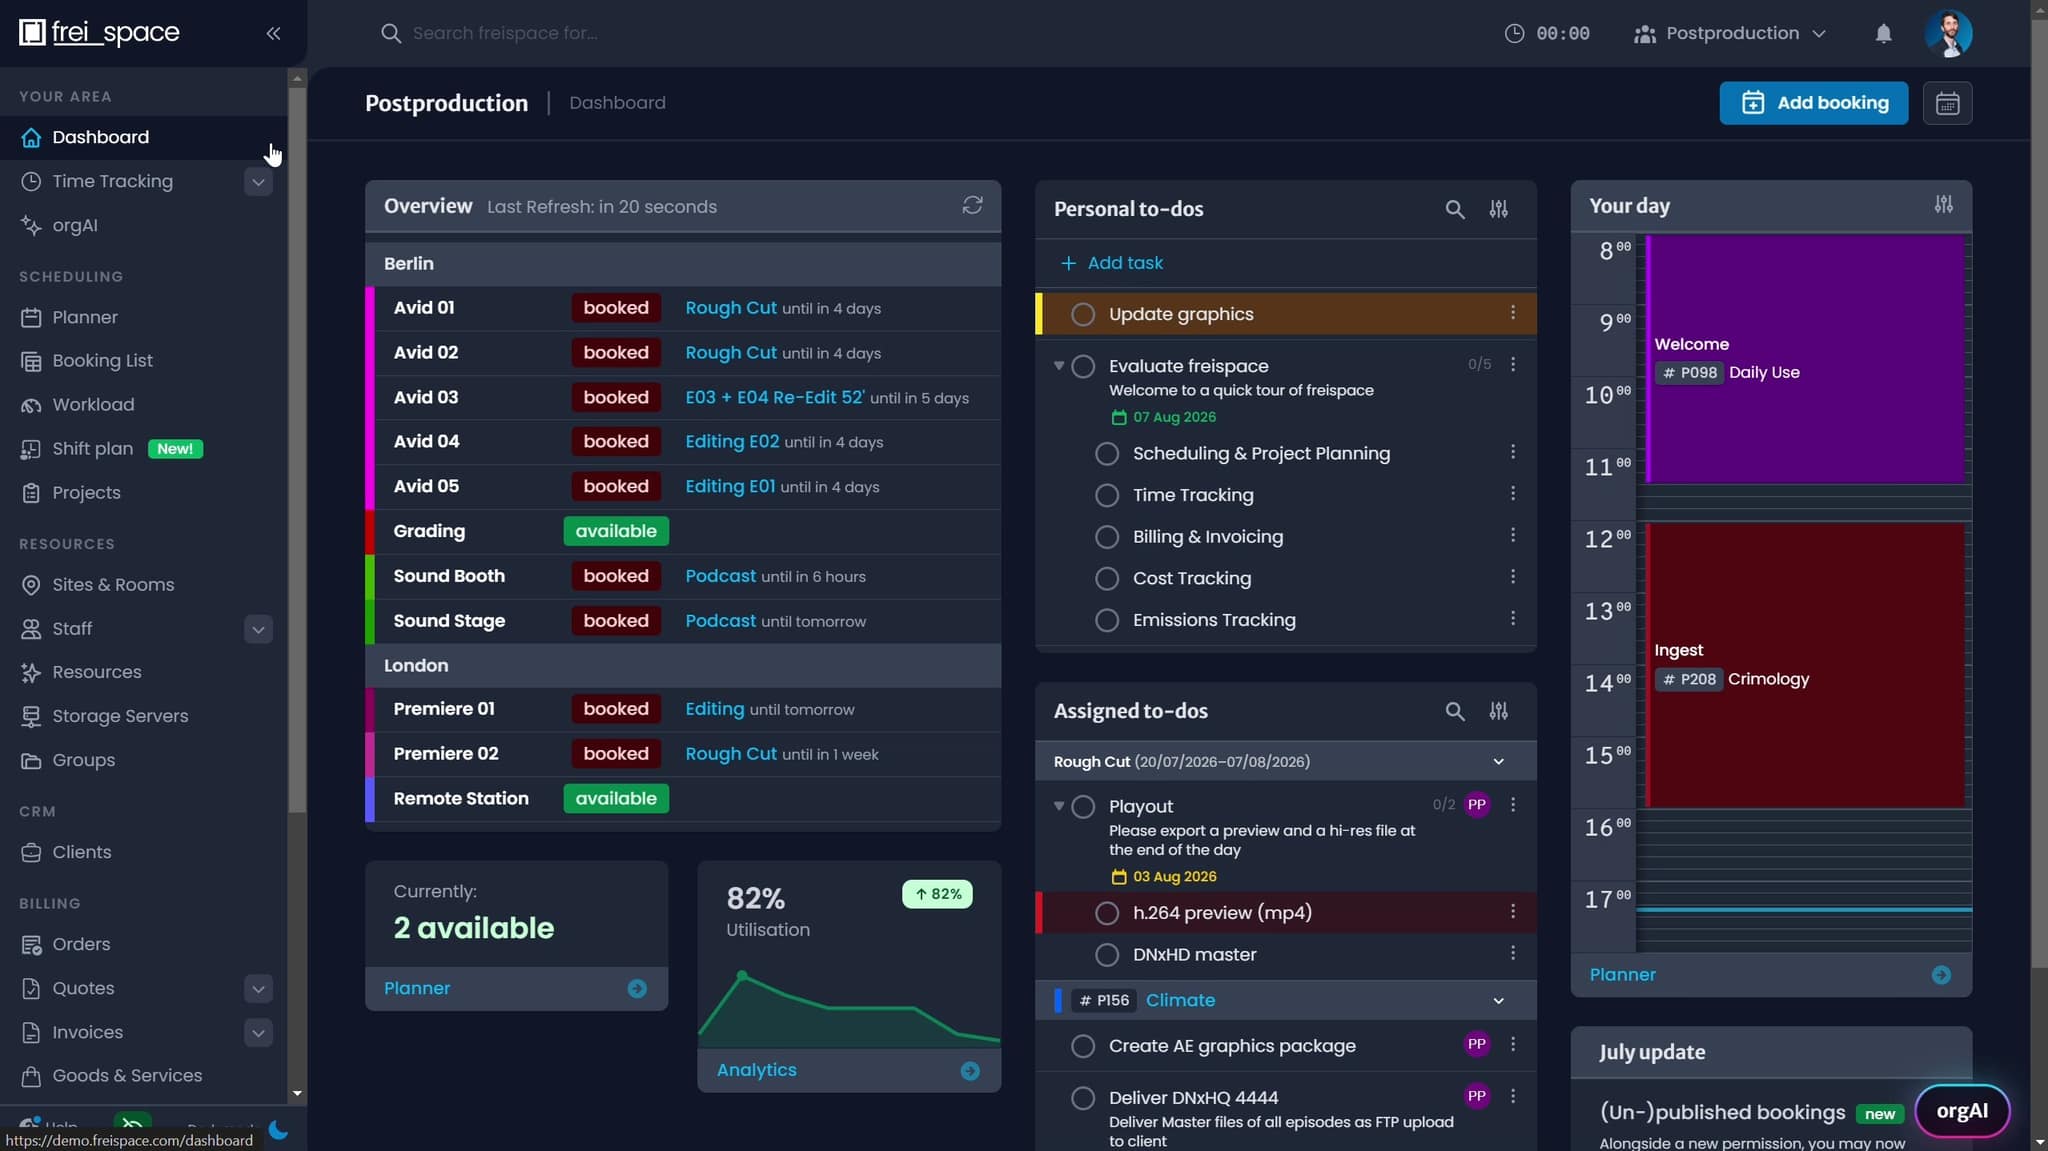
Task: Open calendar view icon beside Add booking
Action: 1947,103
